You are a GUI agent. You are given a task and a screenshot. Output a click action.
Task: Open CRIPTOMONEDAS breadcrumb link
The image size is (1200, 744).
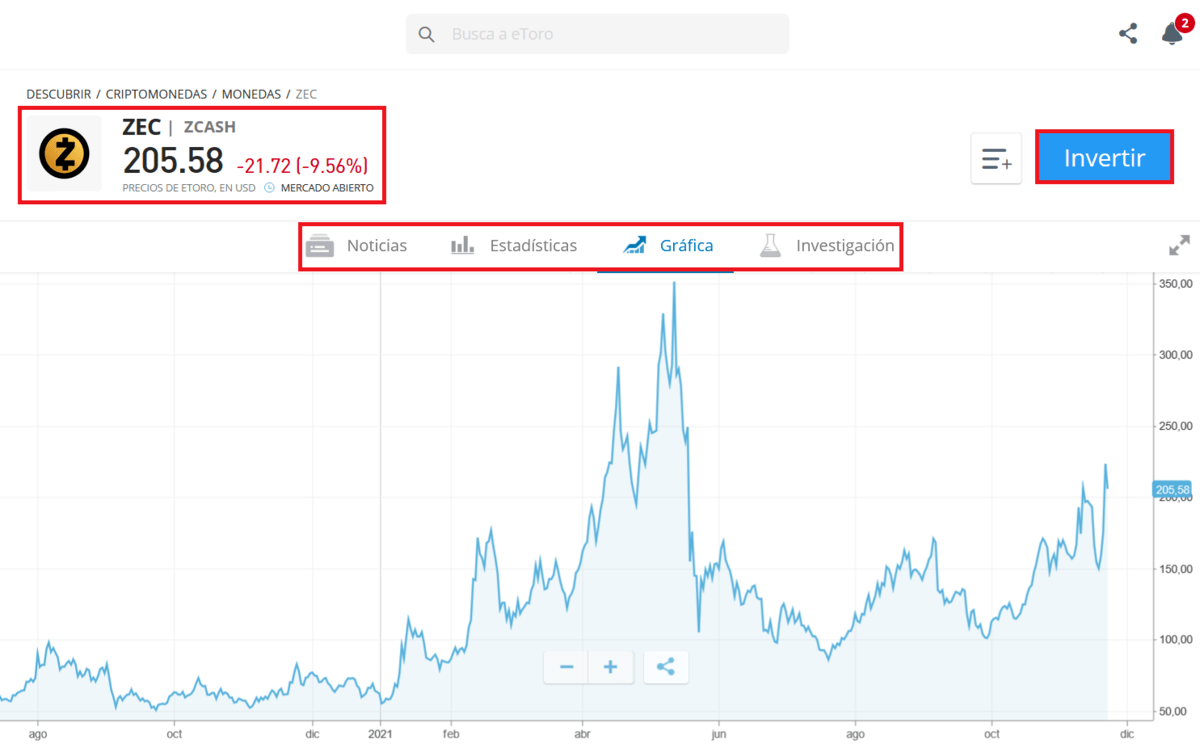pos(156,94)
